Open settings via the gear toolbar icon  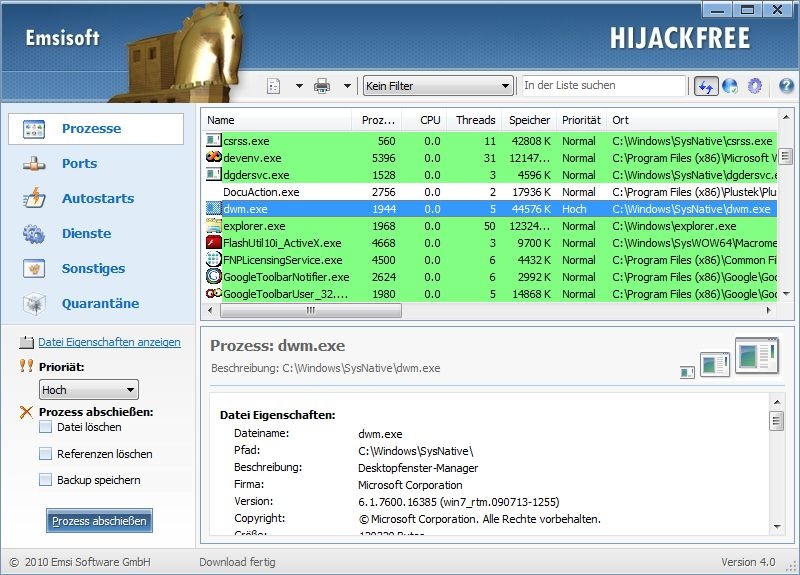click(x=755, y=86)
